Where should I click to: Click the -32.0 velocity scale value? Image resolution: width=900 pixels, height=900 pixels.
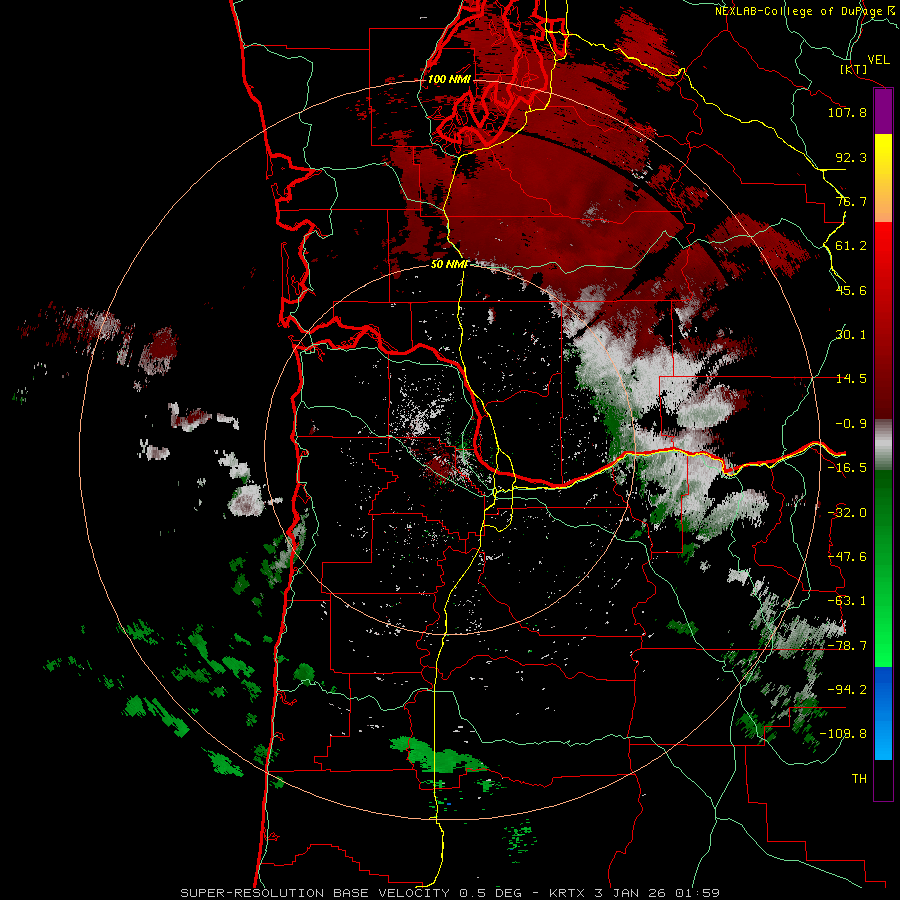pos(847,513)
